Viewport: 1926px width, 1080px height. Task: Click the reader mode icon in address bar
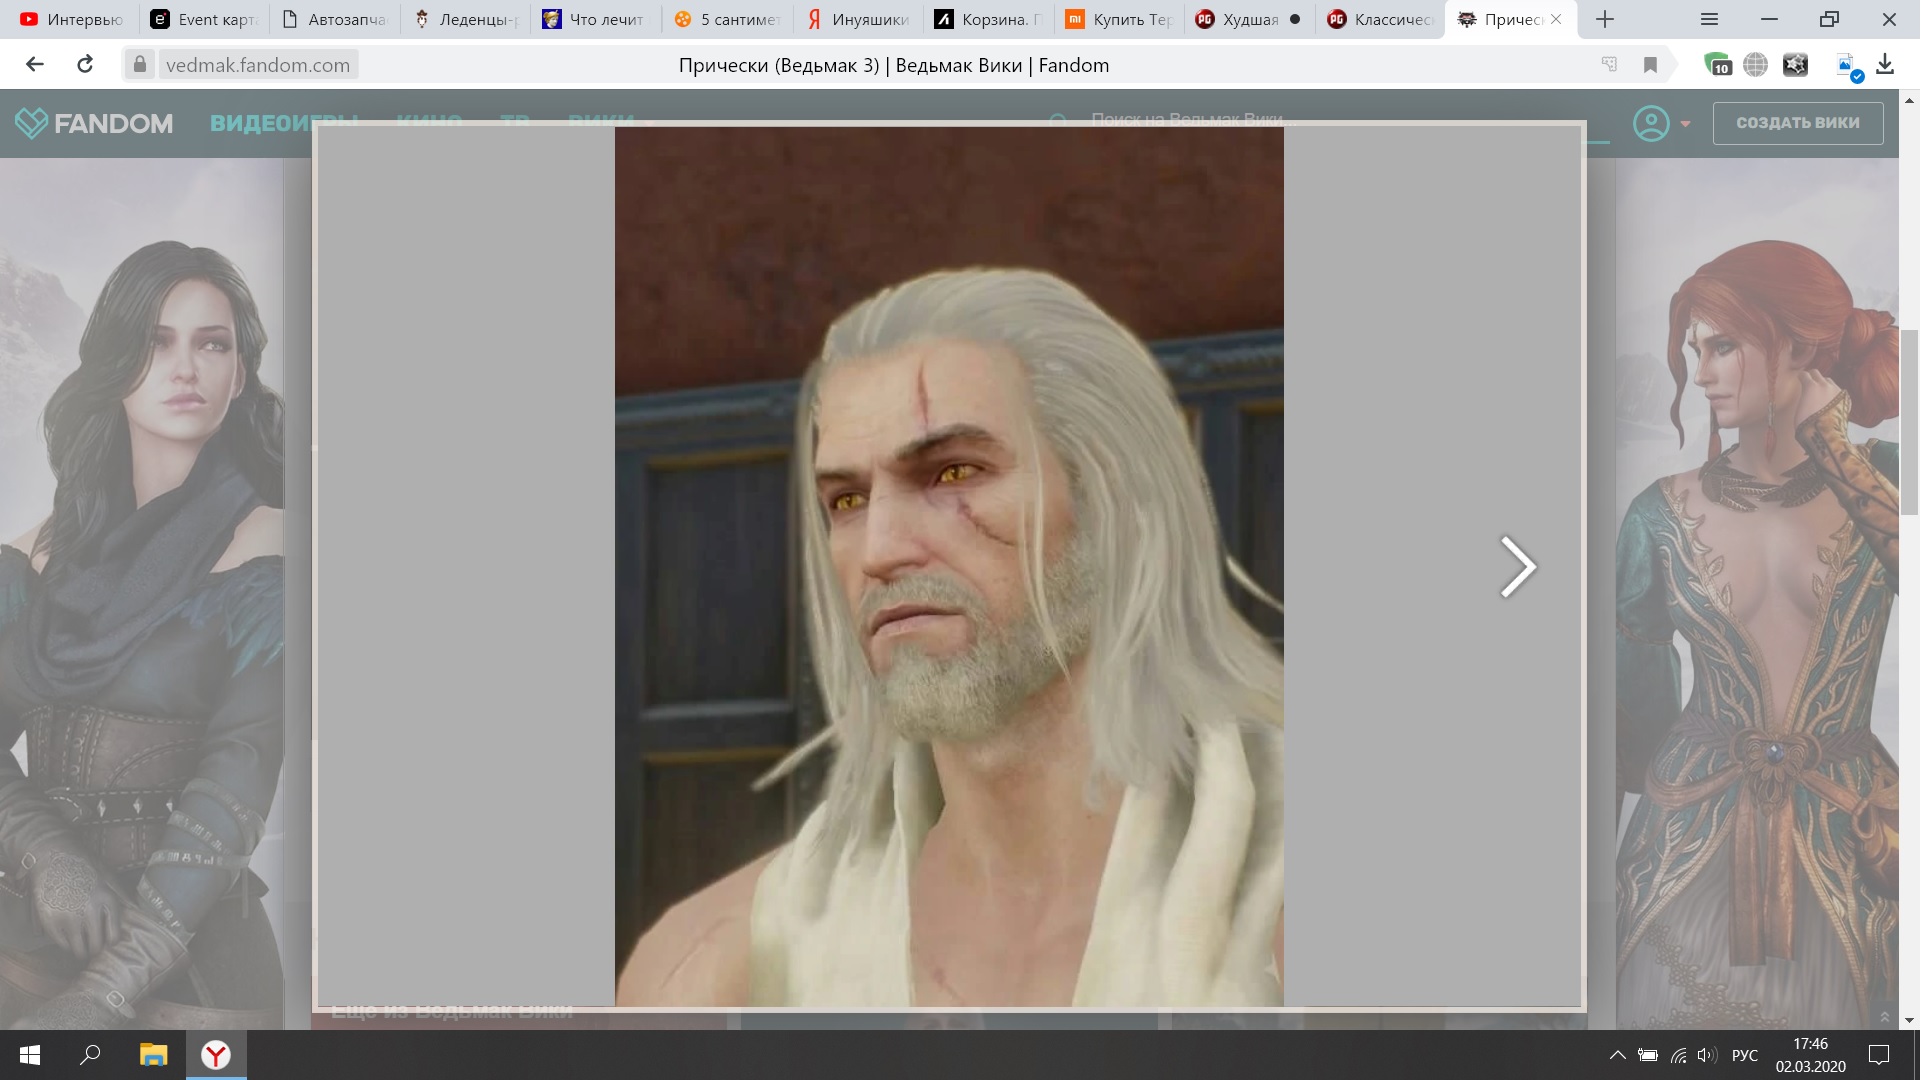1609,65
